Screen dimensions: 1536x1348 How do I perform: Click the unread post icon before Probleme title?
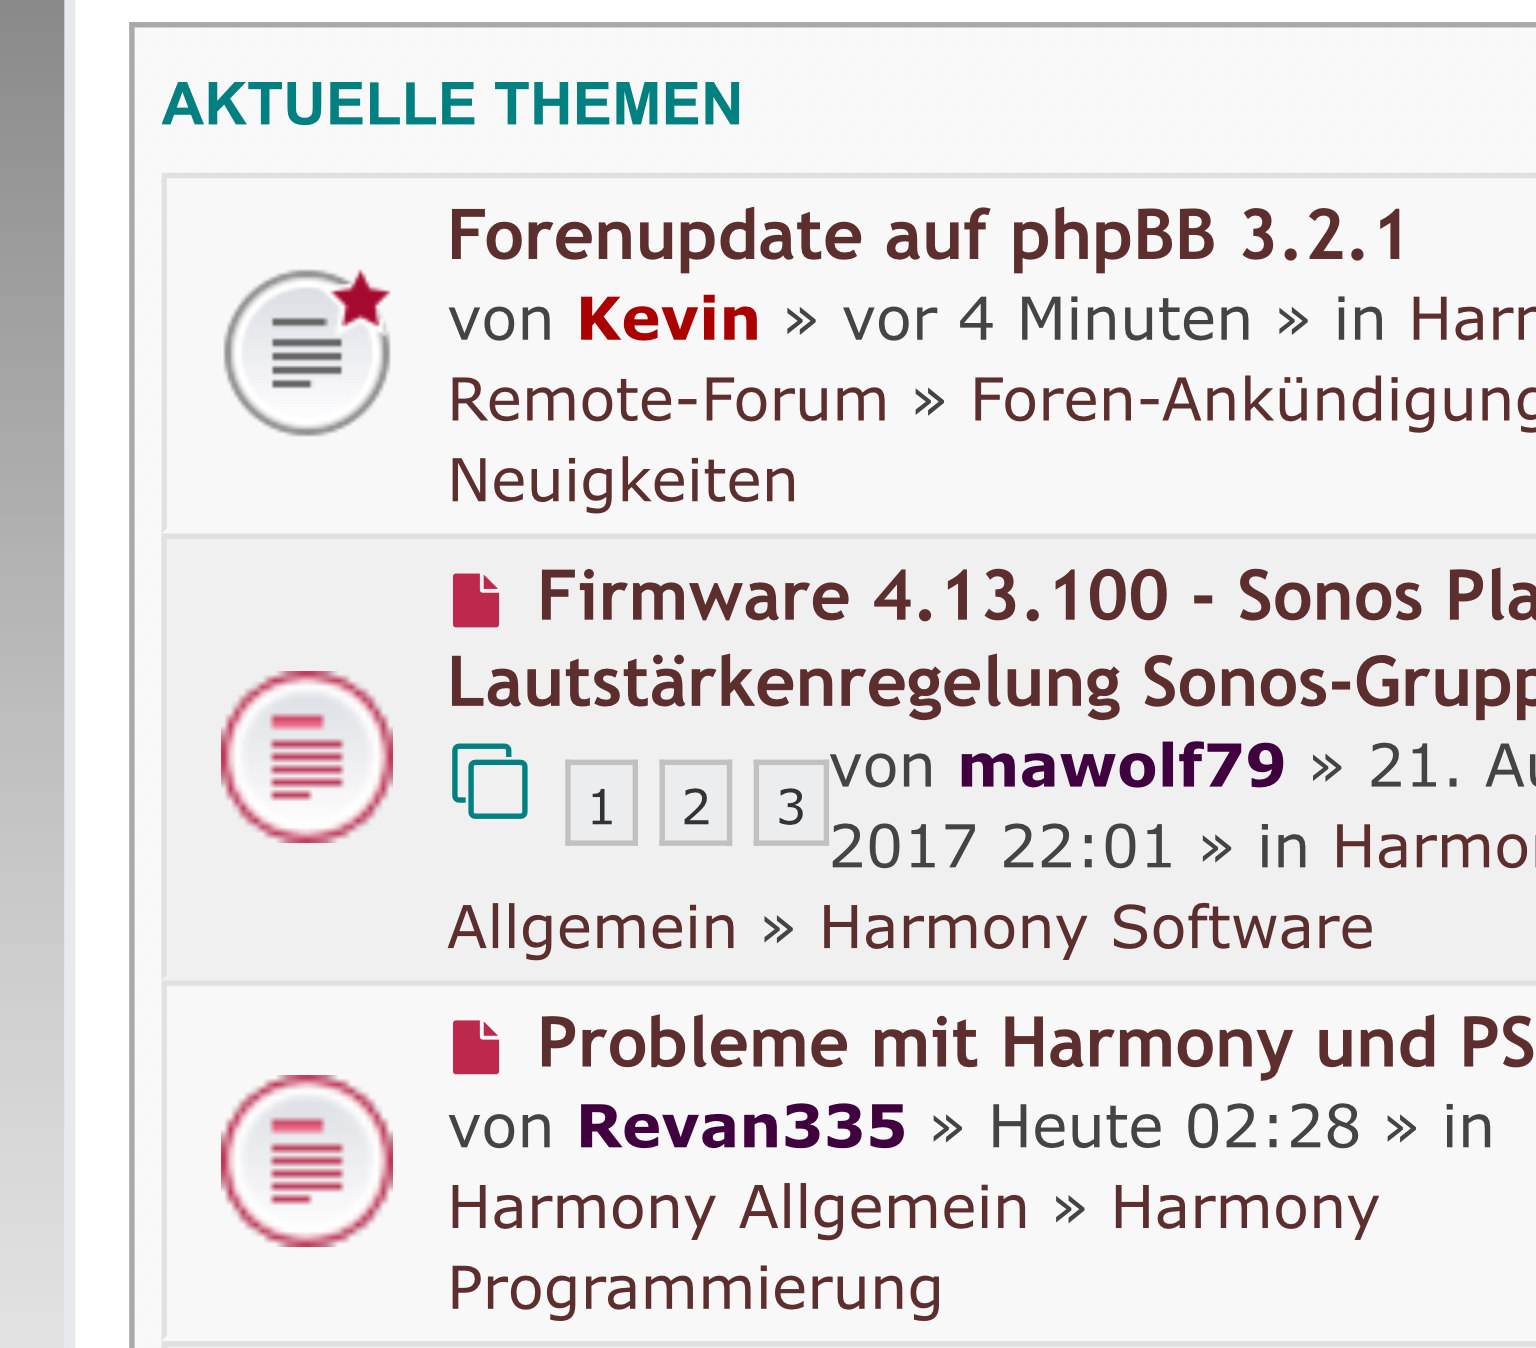(476, 1047)
